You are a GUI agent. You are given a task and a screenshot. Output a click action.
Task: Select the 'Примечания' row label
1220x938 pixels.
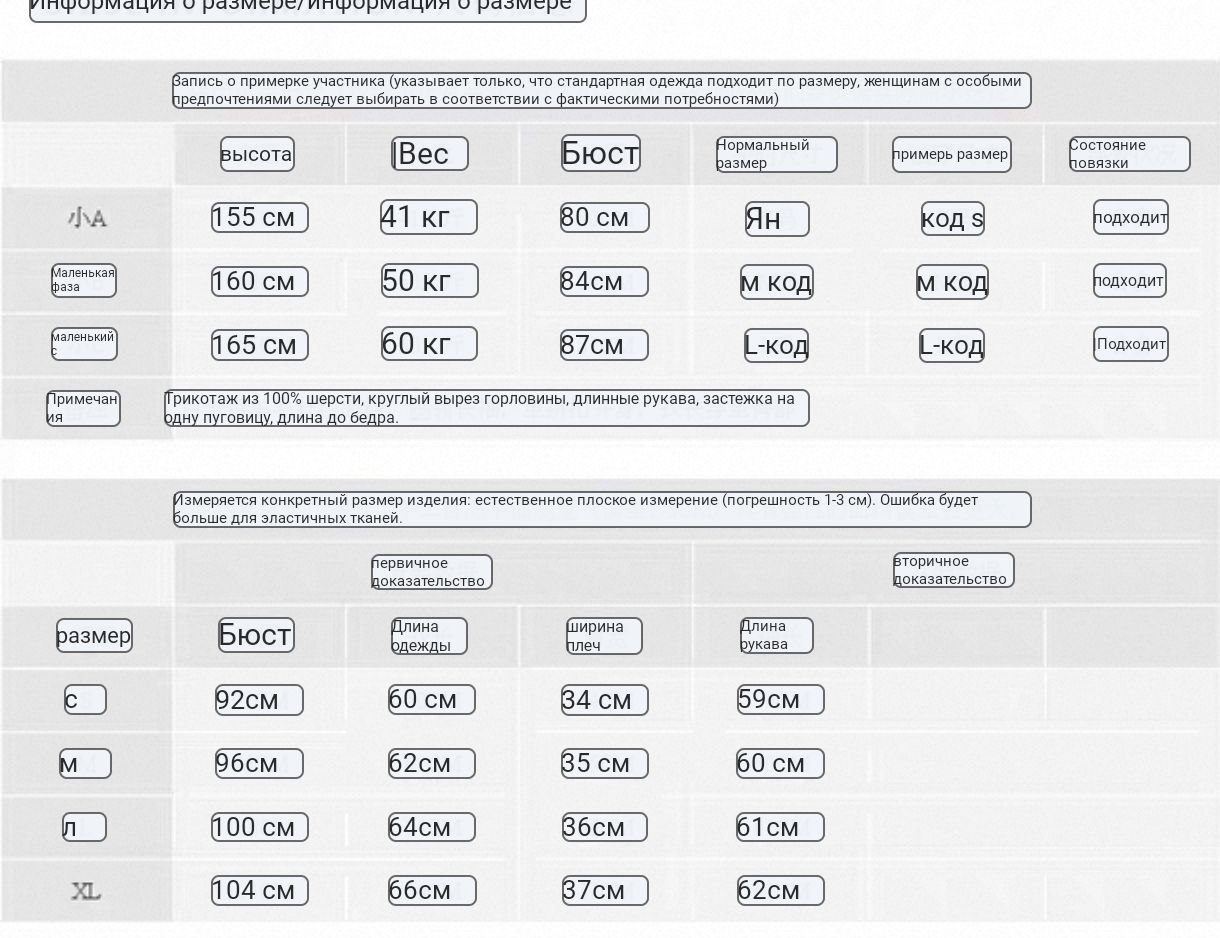(x=83, y=408)
